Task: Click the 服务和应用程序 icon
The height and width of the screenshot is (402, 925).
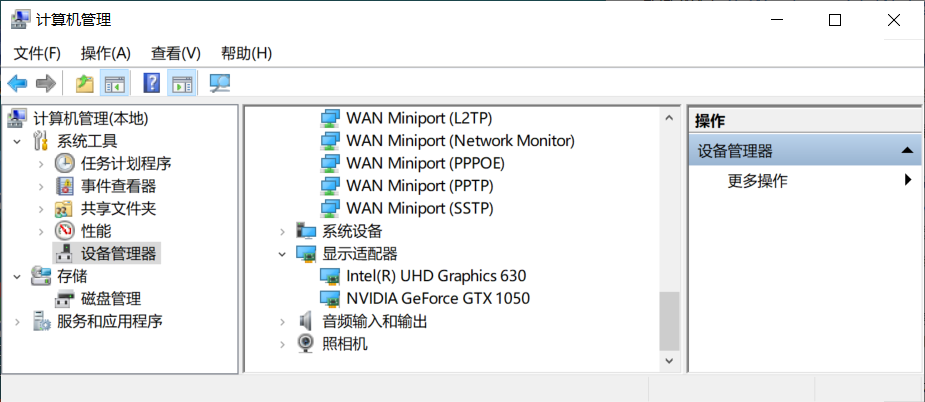Action: 41,322
